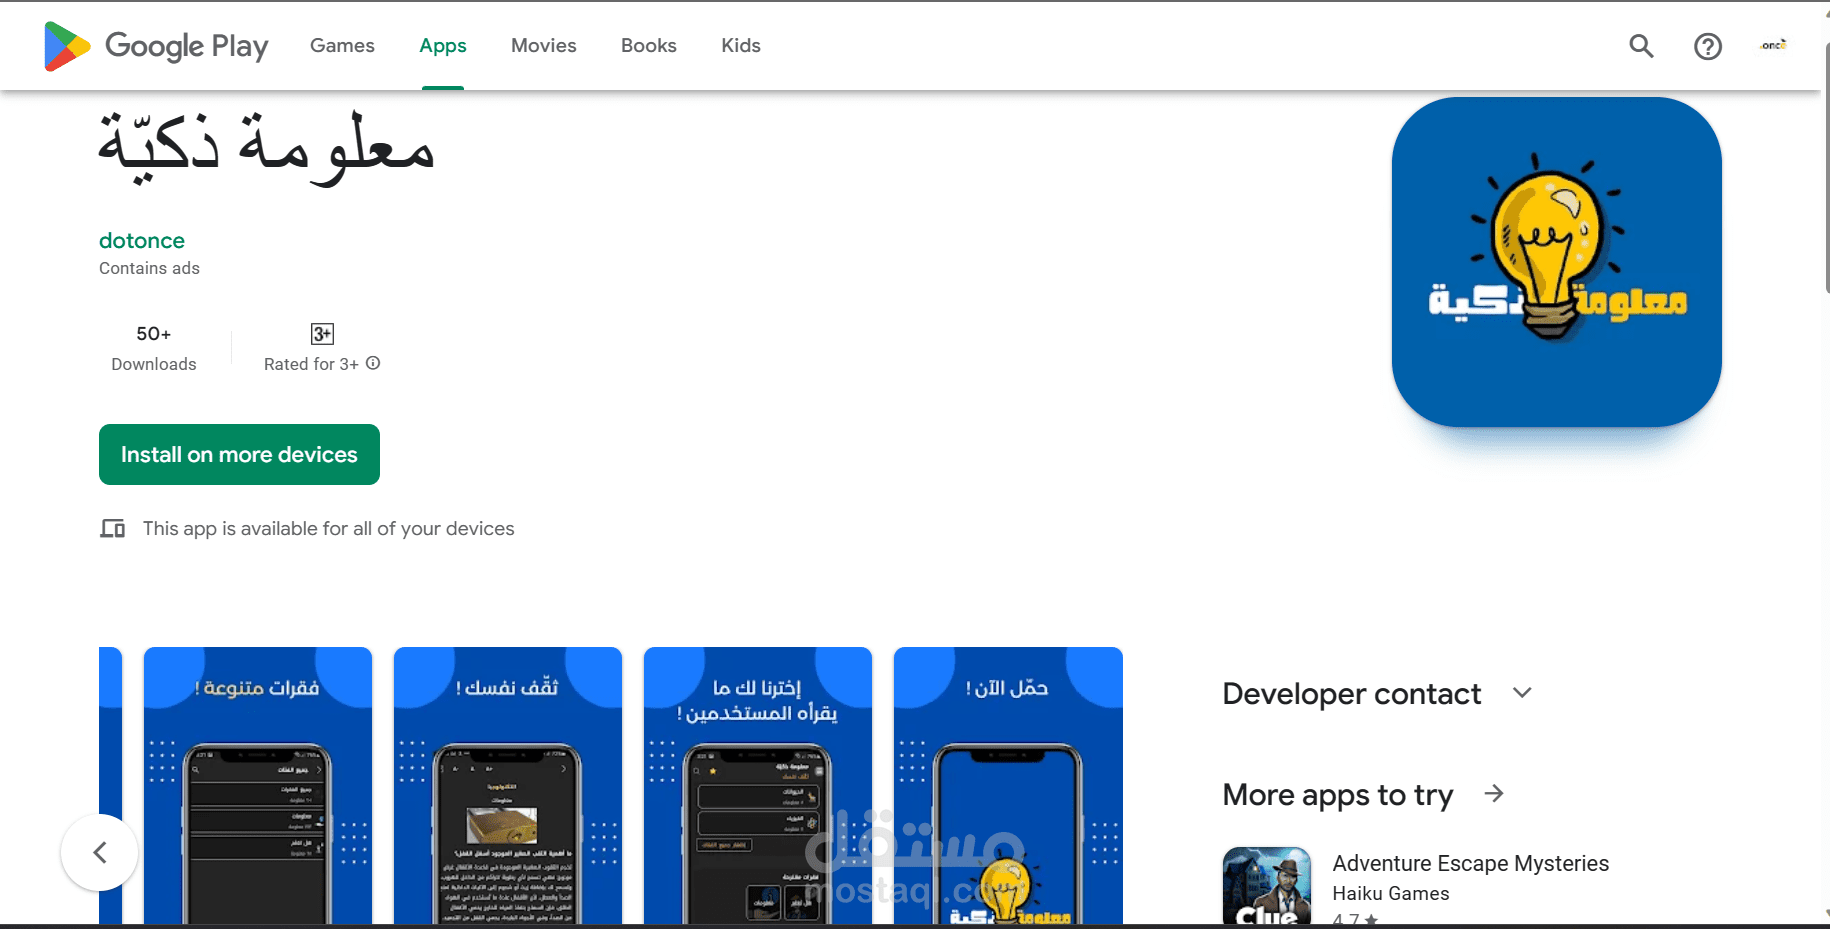Open the Adventure Escape Mysteries title link
Screen dimensions: 1830x929
tap(1470, 863)
